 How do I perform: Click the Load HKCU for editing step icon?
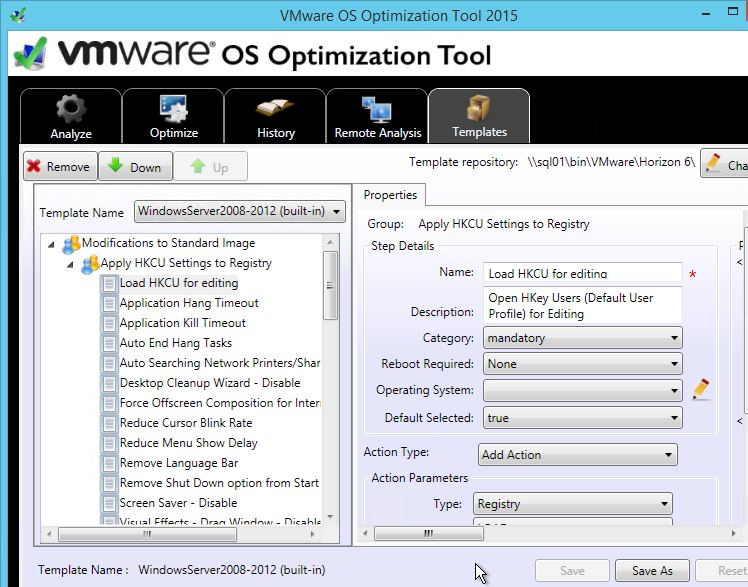click(109, 284)
